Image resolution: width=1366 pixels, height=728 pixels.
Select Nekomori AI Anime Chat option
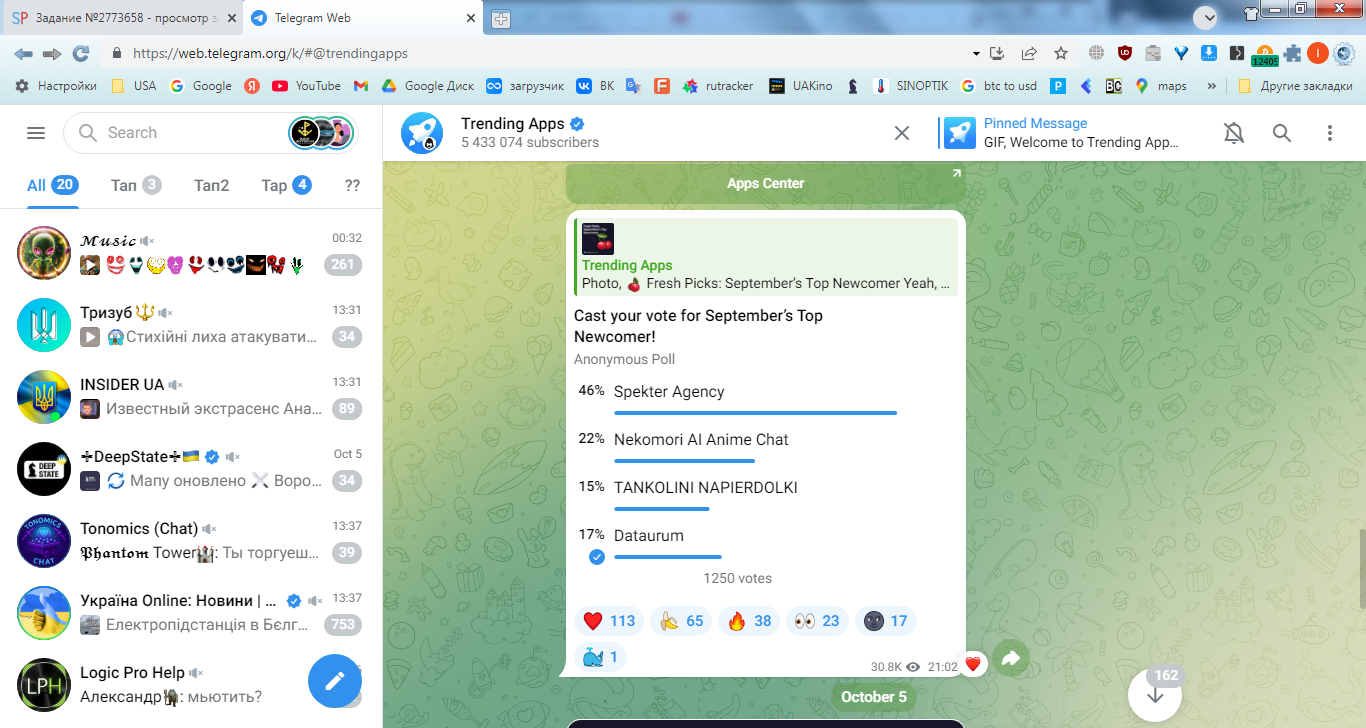pos(766,445)
